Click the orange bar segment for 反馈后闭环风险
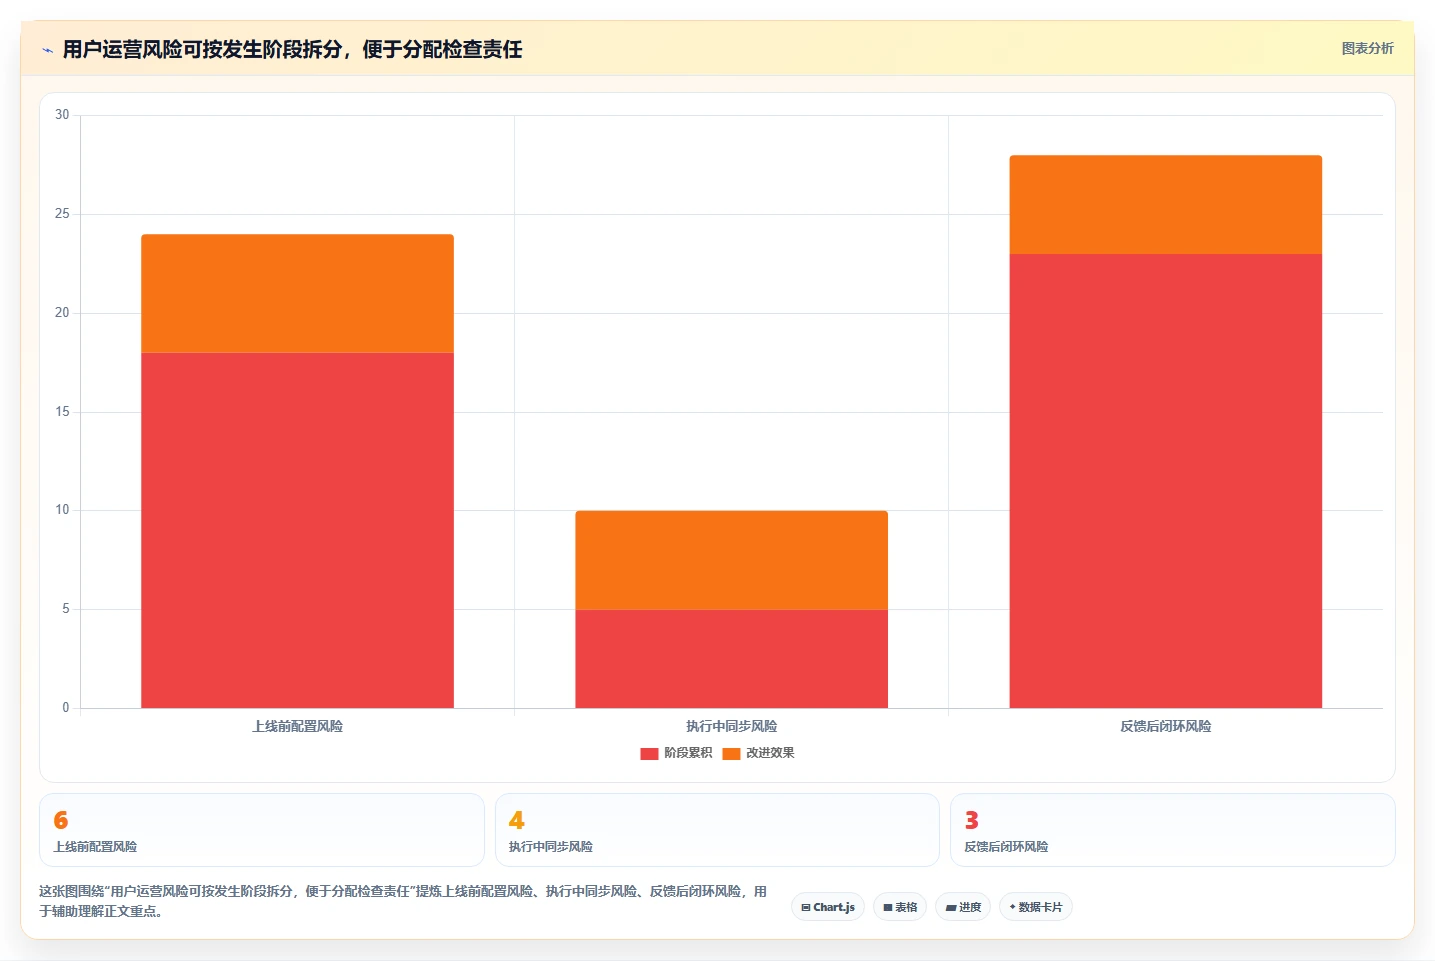The height and width of the screenshot is (961, 1435). coord(1165,205)
